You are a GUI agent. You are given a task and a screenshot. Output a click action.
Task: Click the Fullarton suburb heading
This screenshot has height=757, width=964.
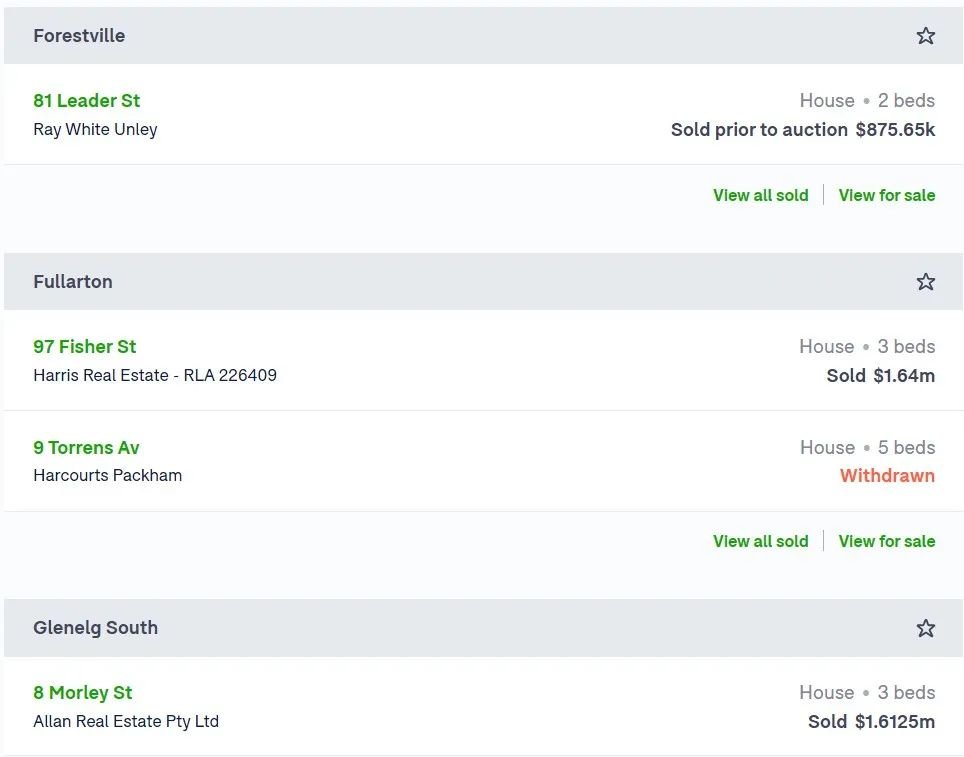click(73, 282)
